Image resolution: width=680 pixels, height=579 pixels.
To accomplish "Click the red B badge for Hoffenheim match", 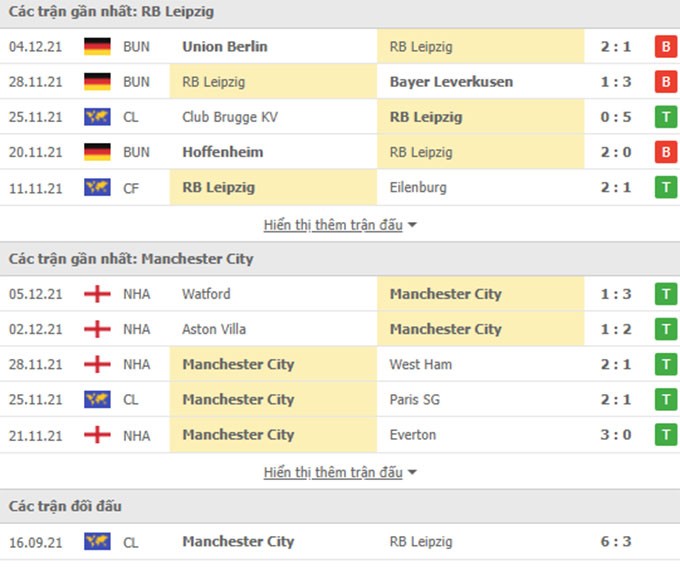I will click(666, 152).
